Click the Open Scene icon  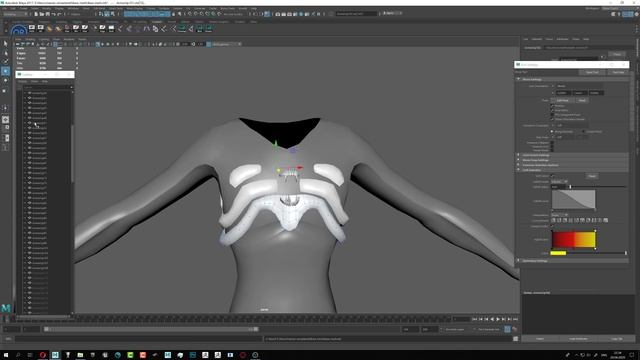coord(42,14)
